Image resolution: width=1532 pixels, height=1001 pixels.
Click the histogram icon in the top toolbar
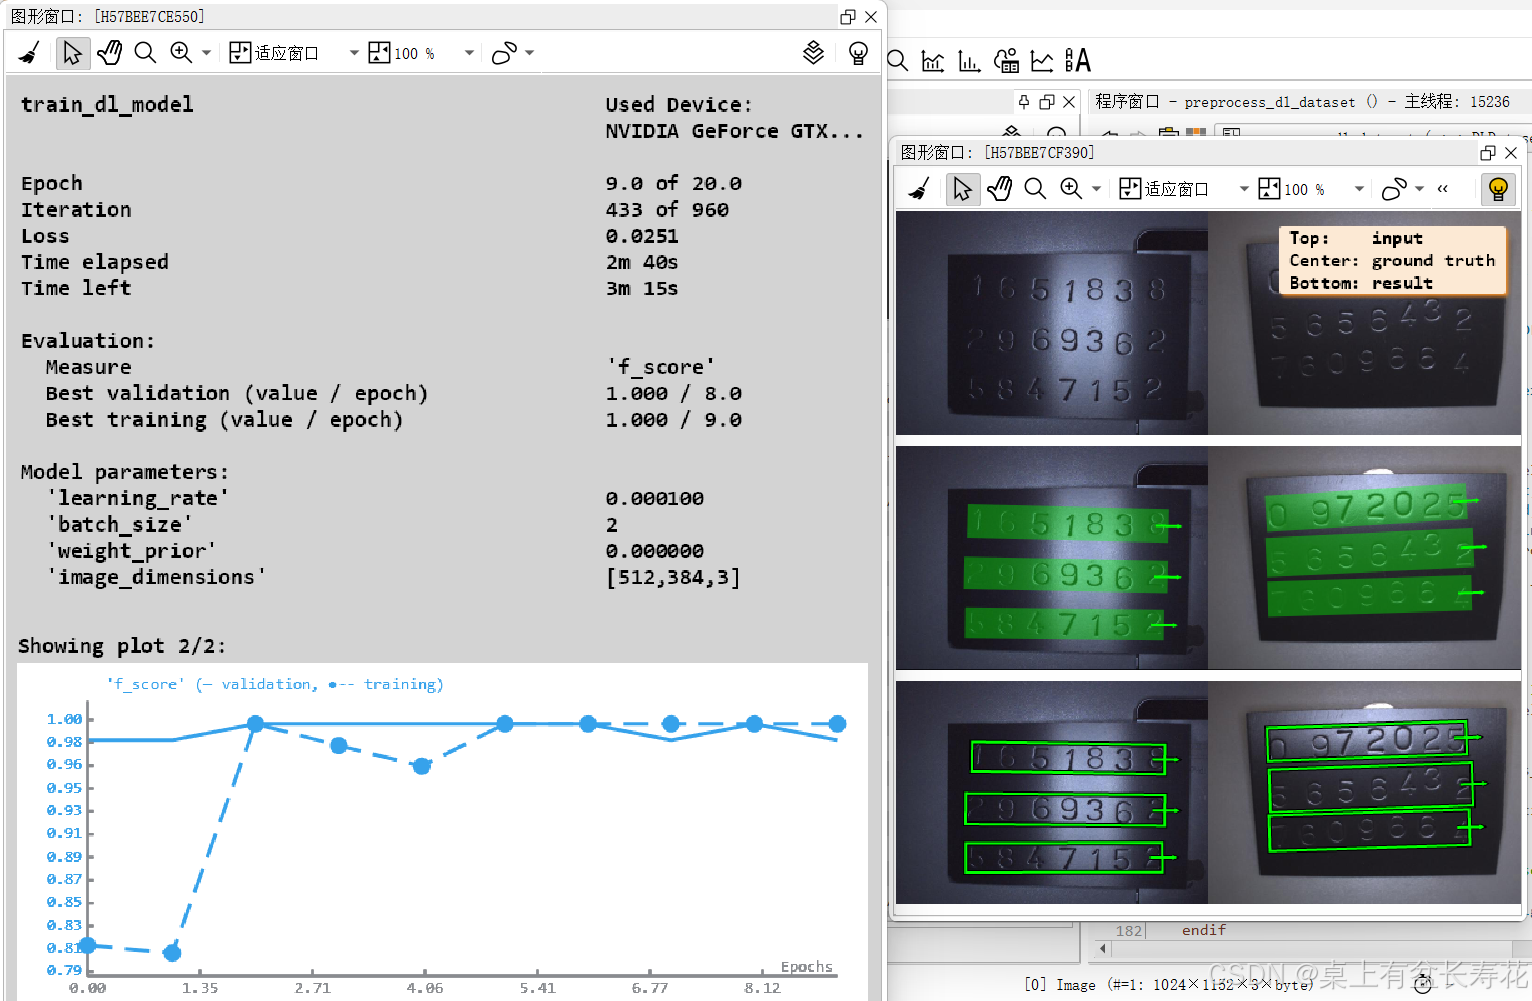point(968,61)
